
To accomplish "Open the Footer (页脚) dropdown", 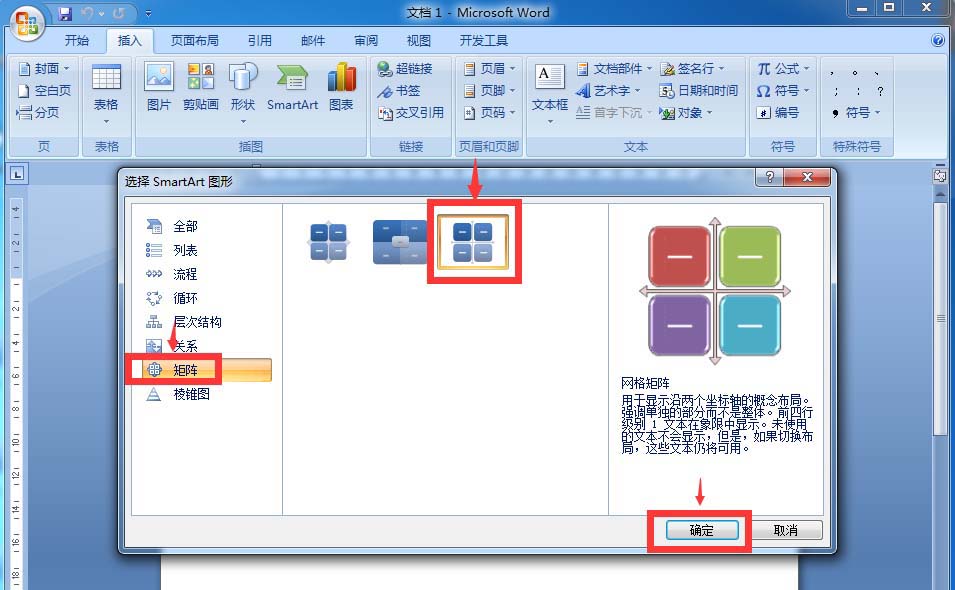I will click(x=489, y=91).
